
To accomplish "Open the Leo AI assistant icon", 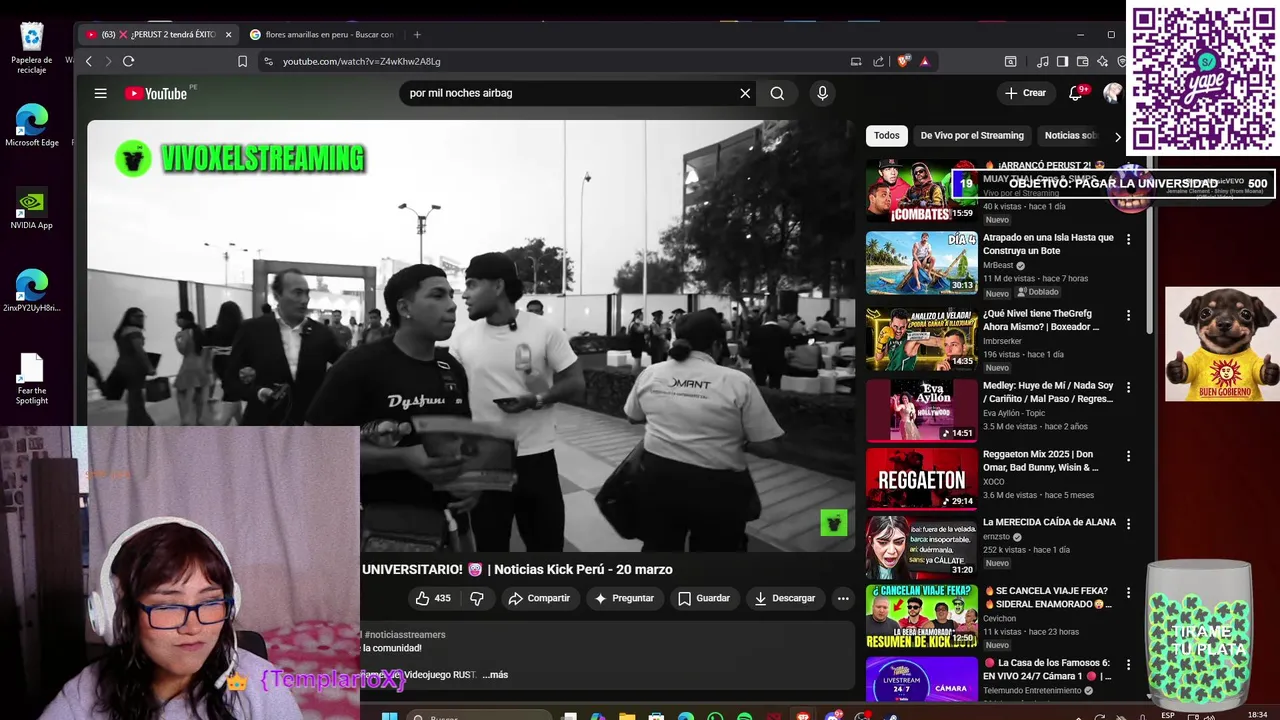I will (1102, 61).
